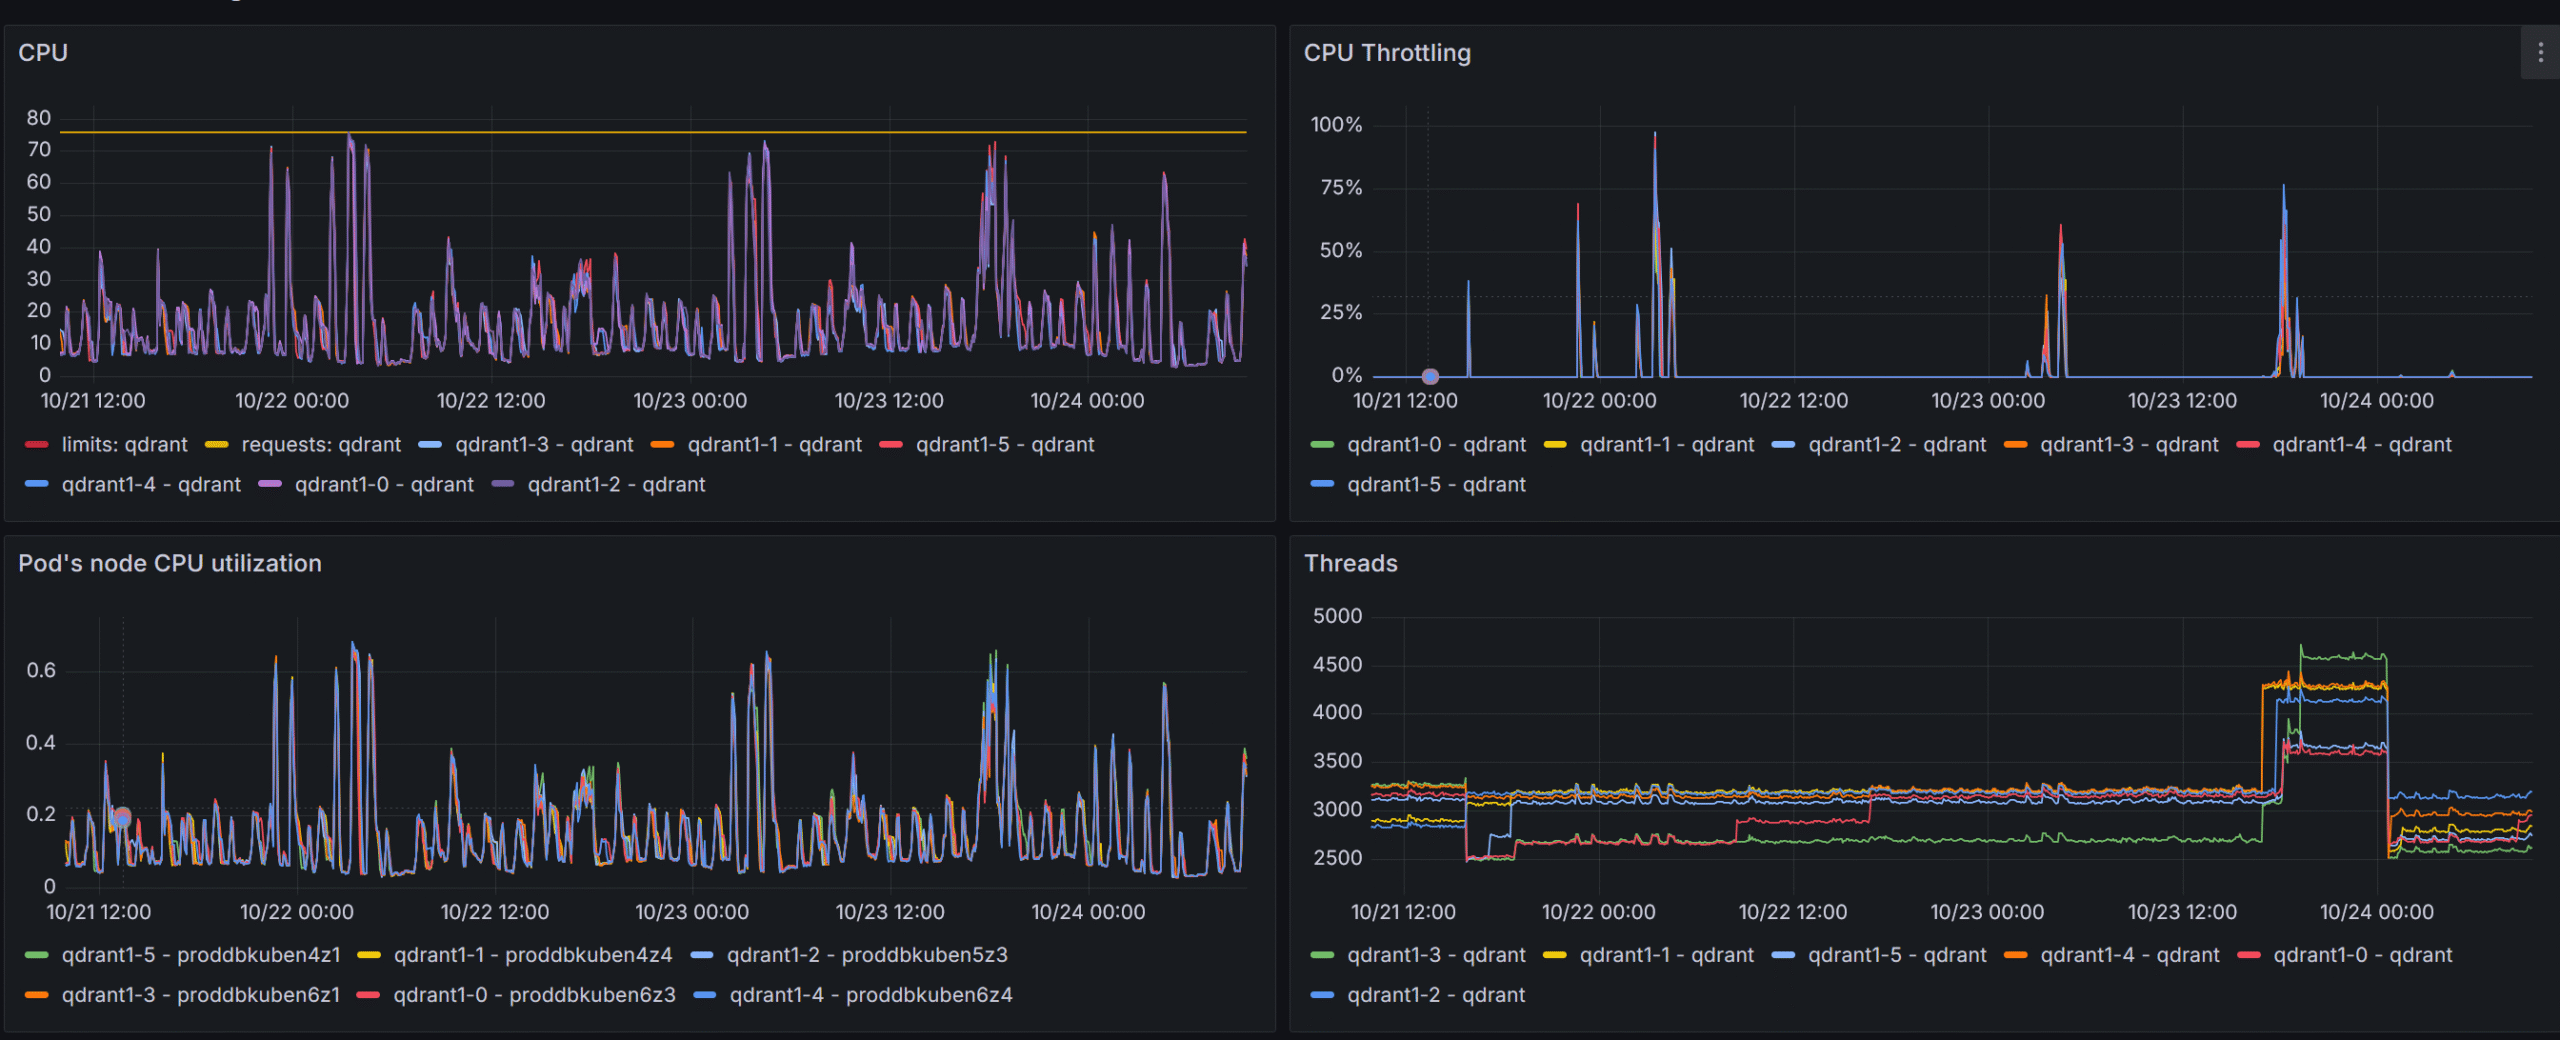Click qdrant1-0 - proddbkuben6z3 legend label
Viewport: 2560px width, 1040px height.
point(534,996)
